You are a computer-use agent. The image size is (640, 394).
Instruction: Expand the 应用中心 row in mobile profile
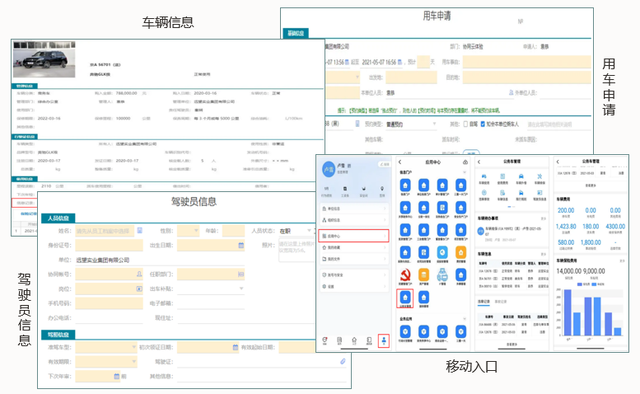353,236
